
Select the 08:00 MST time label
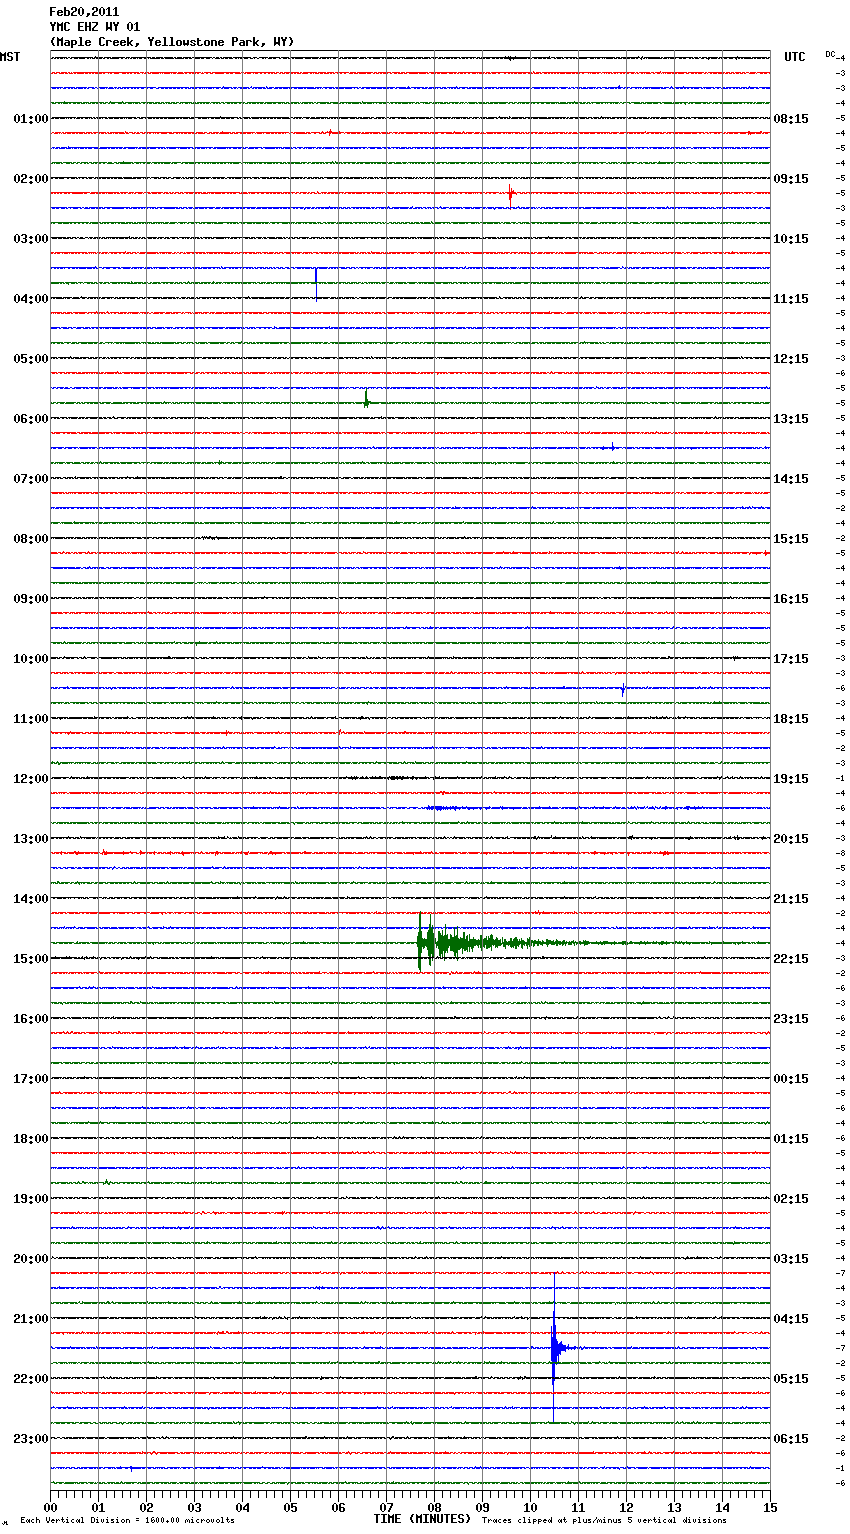[x=31, y=539]
